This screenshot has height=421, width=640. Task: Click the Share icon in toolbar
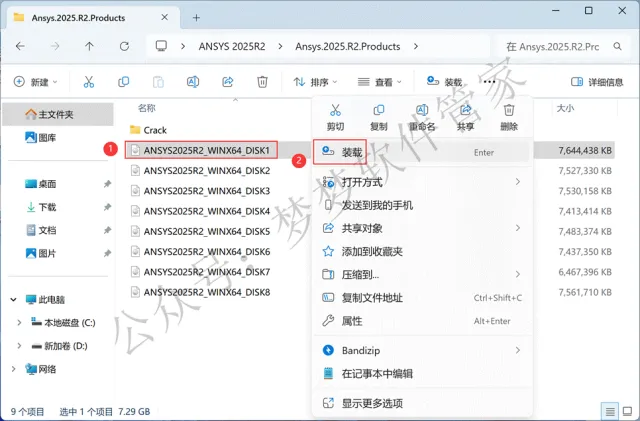pyautogui.click(x=227, y=82)
